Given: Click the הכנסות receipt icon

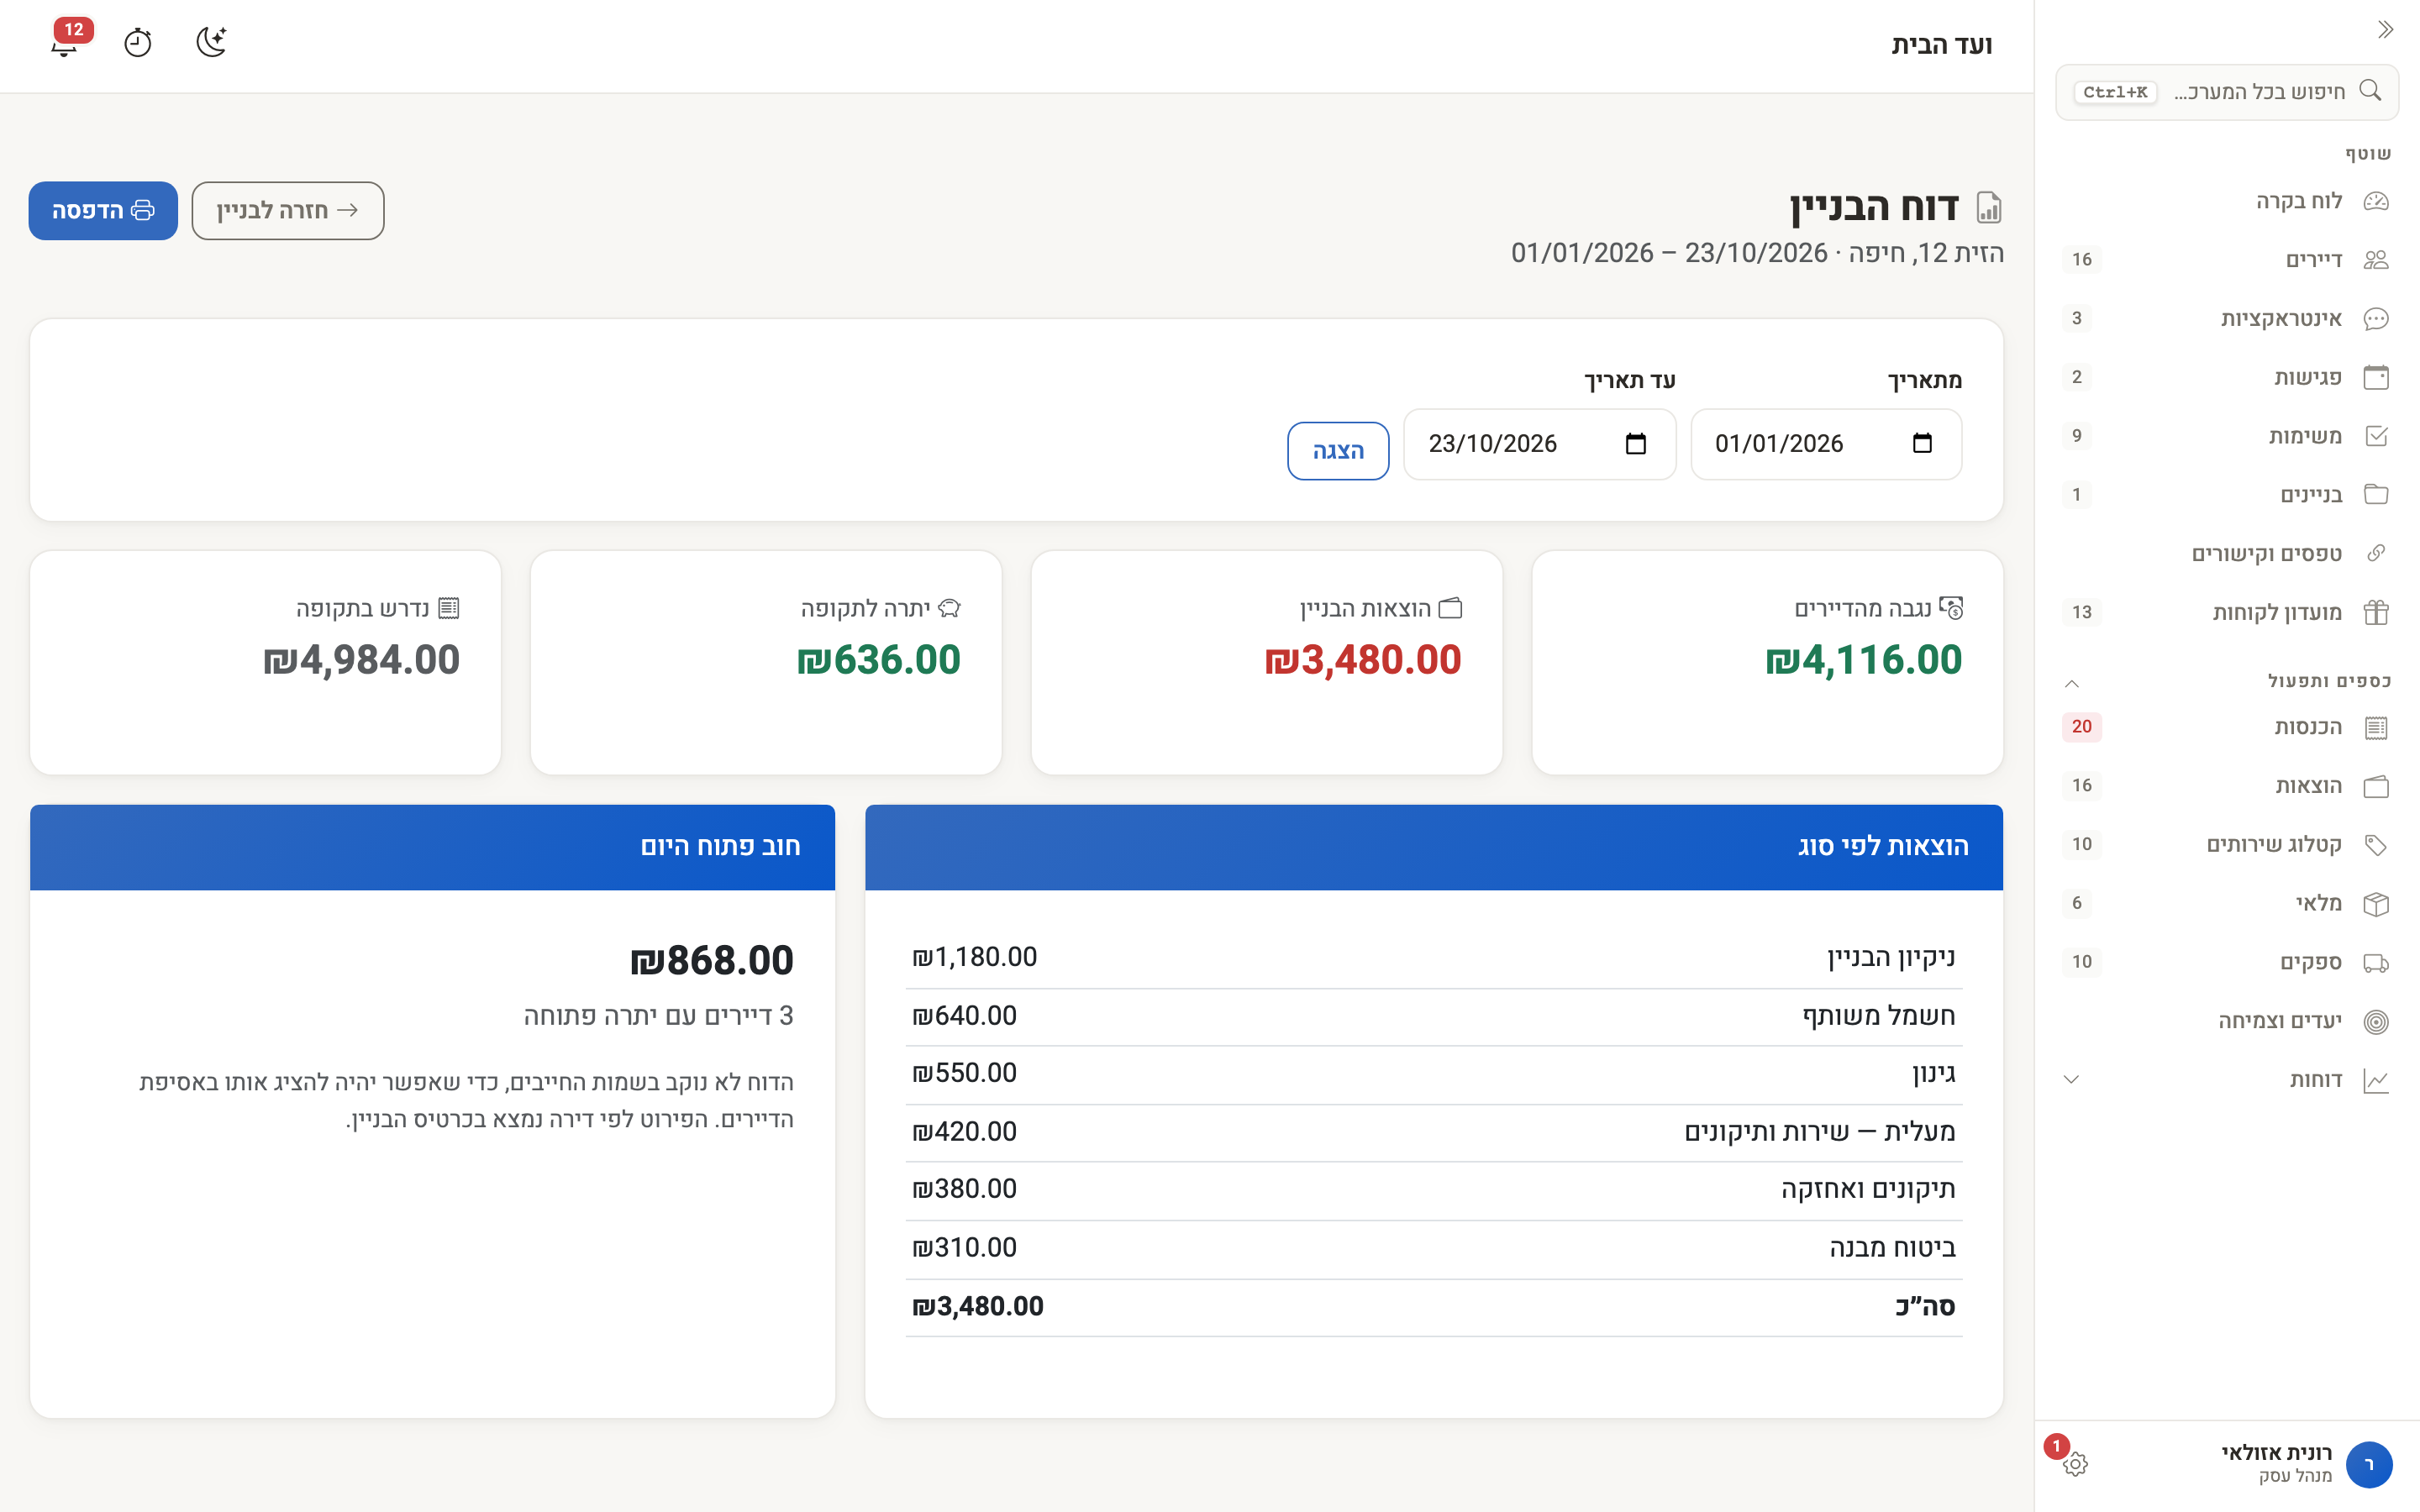Looking at the screenshot, I should click(x=2376, y=727).
